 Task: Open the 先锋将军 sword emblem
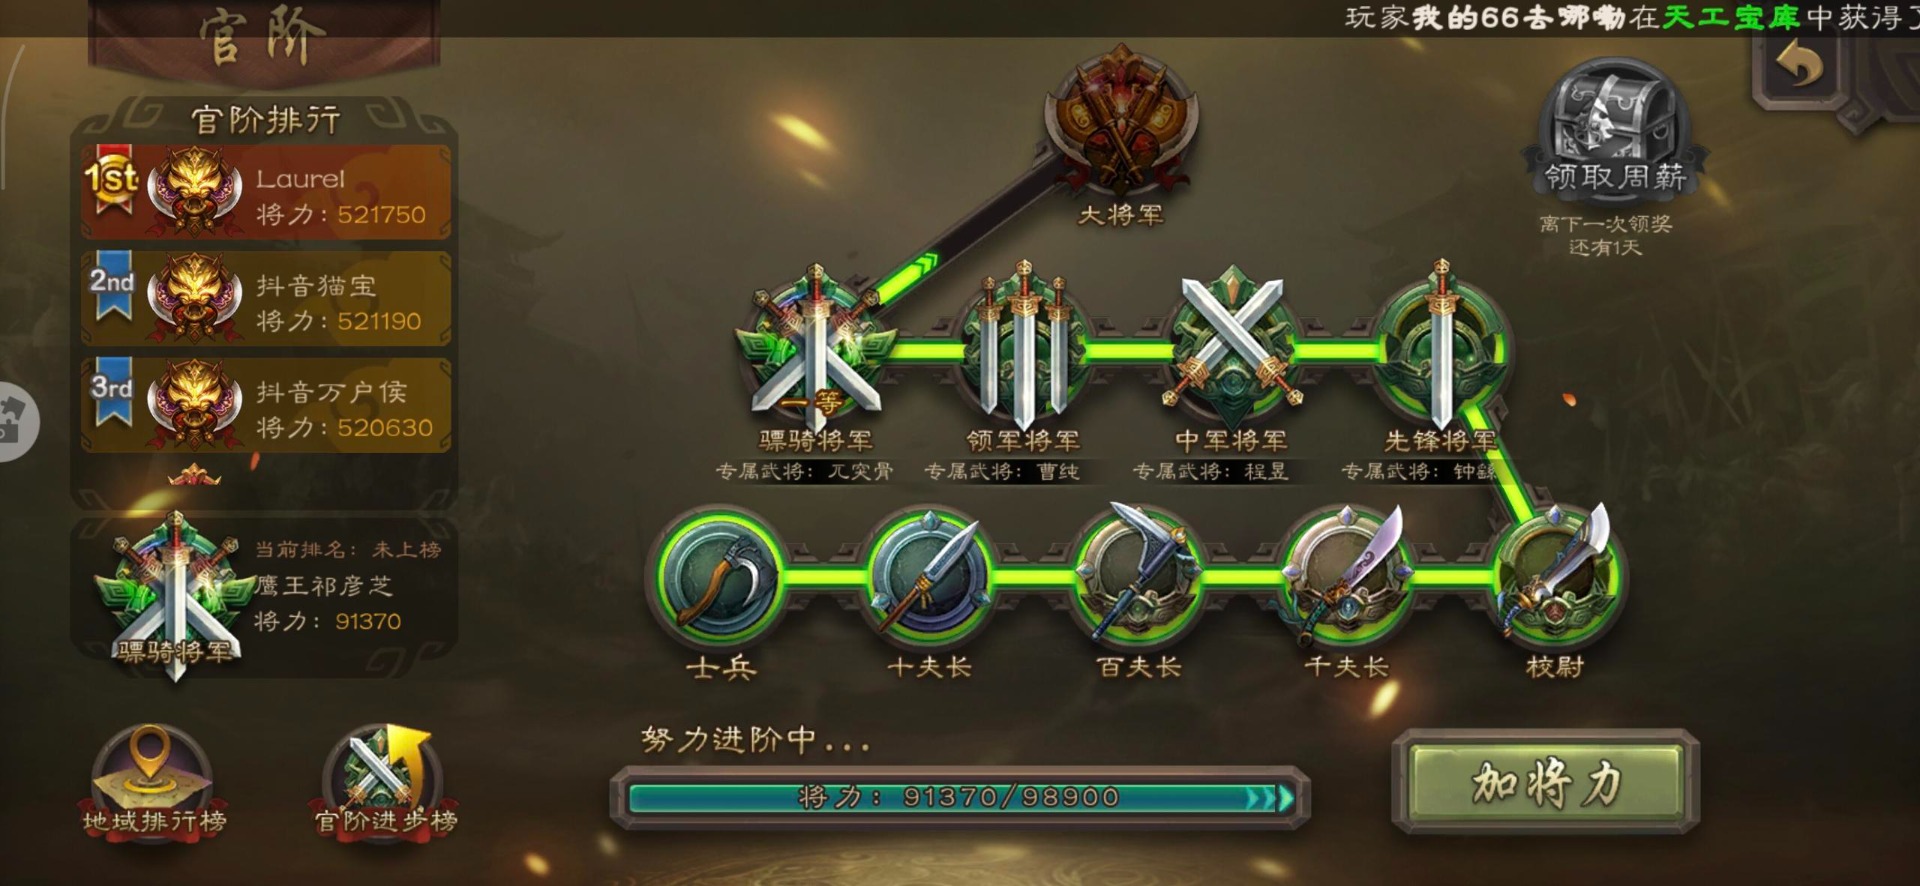point(1441,345)
